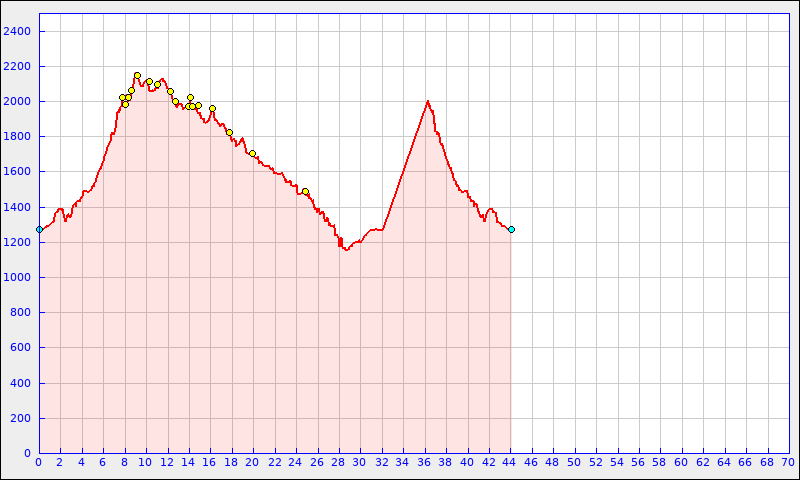Select yellow waypoint just after kilometer 10
Image resolution: width=800 pixels, height=480 pixels.
[149, 81]
